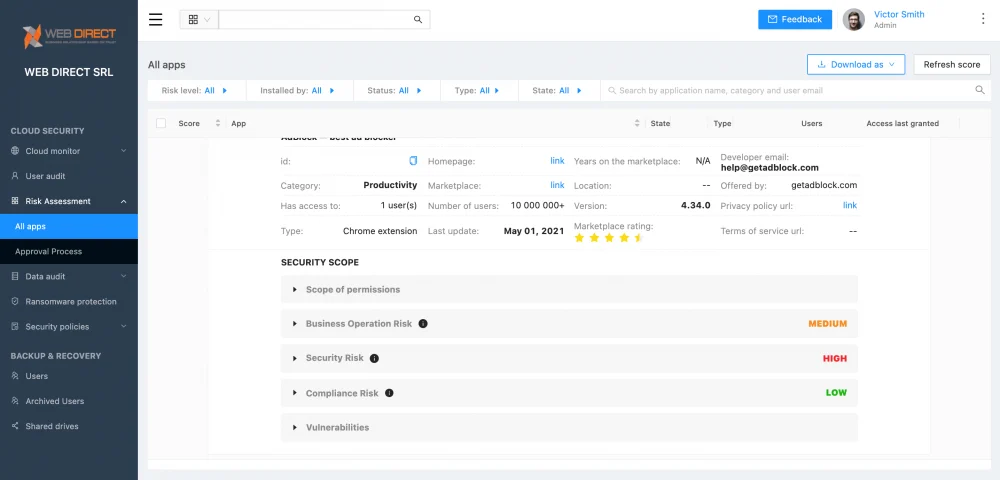Expand the Compliance Risk section

pos(569,393)
